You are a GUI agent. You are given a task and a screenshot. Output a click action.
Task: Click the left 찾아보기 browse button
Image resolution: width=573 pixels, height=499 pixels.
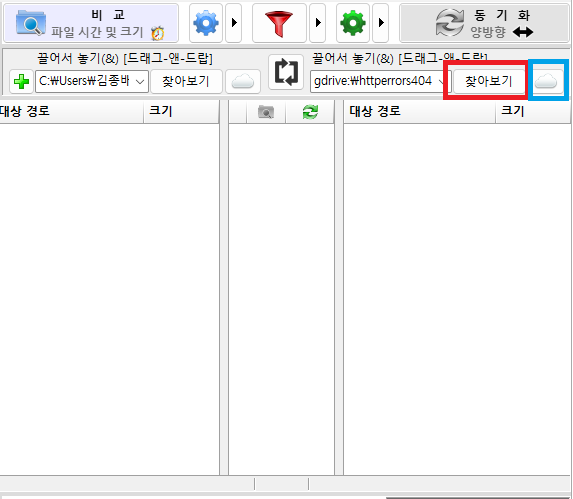[x=186, y=81]
